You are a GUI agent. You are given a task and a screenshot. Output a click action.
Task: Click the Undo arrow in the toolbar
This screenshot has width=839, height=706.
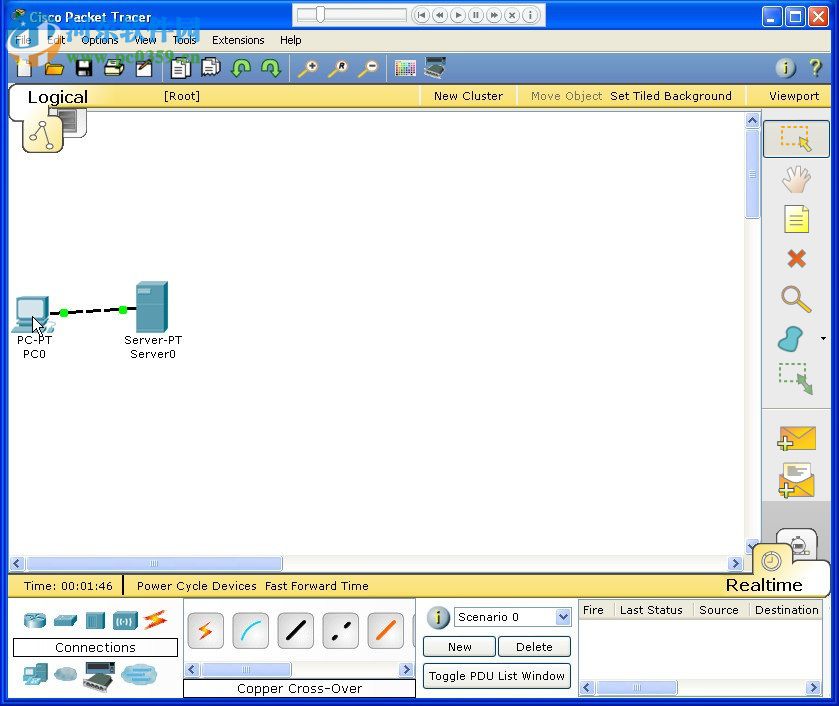pyautogui.click(x=241, y=68)
